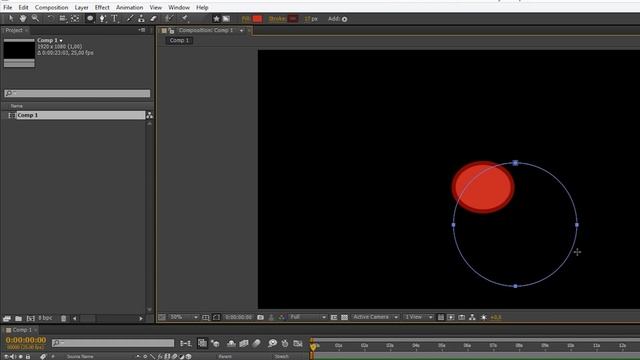Open the Add shape attribute menu
Viewport: 640px width, 360px height.
tap(344, 19)
